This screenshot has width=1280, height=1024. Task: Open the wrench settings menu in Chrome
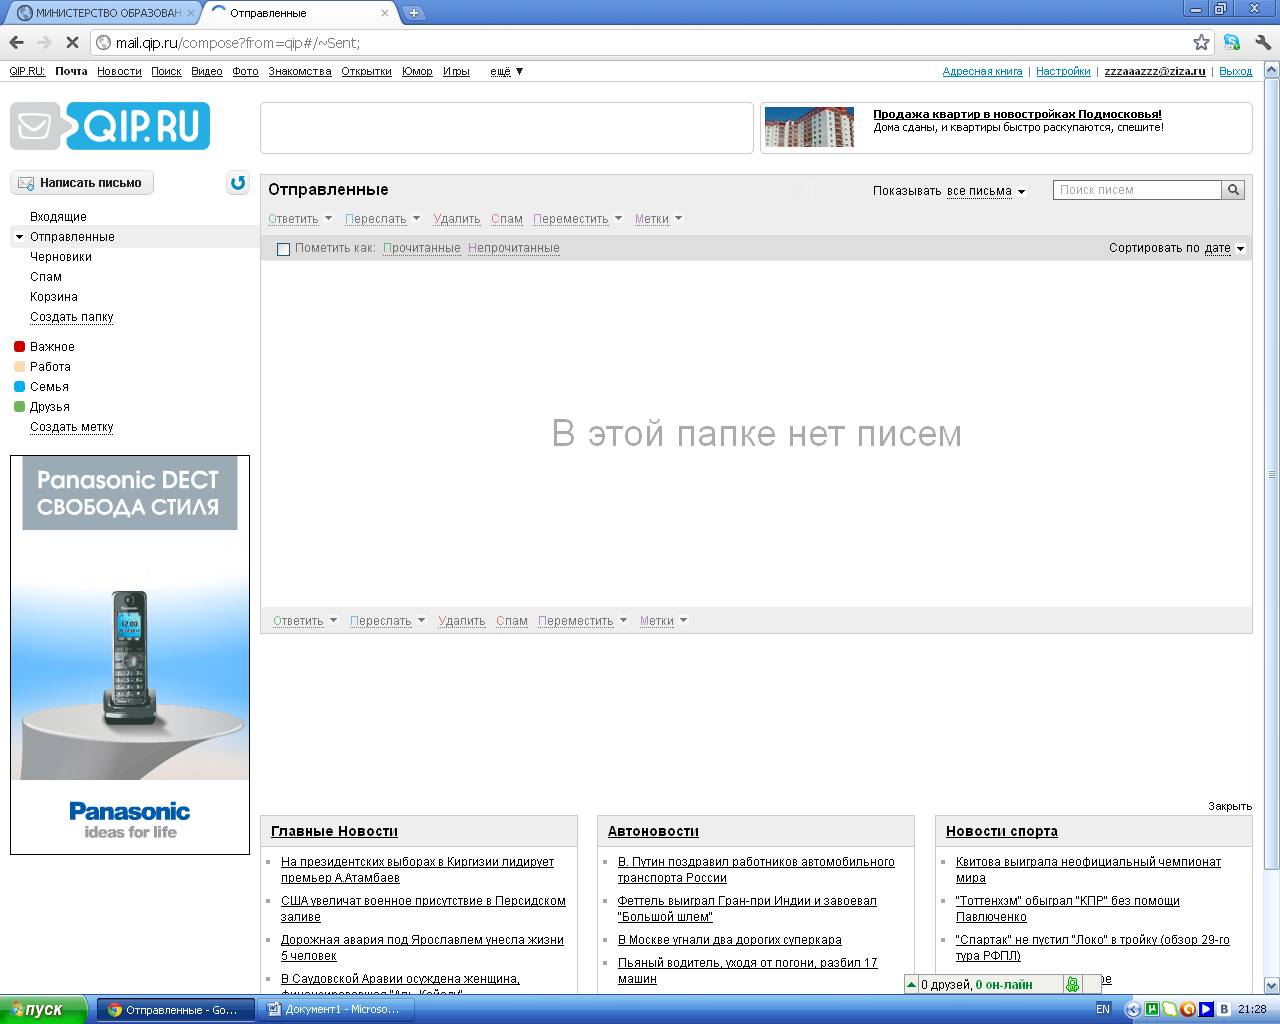click(1263, 42)
